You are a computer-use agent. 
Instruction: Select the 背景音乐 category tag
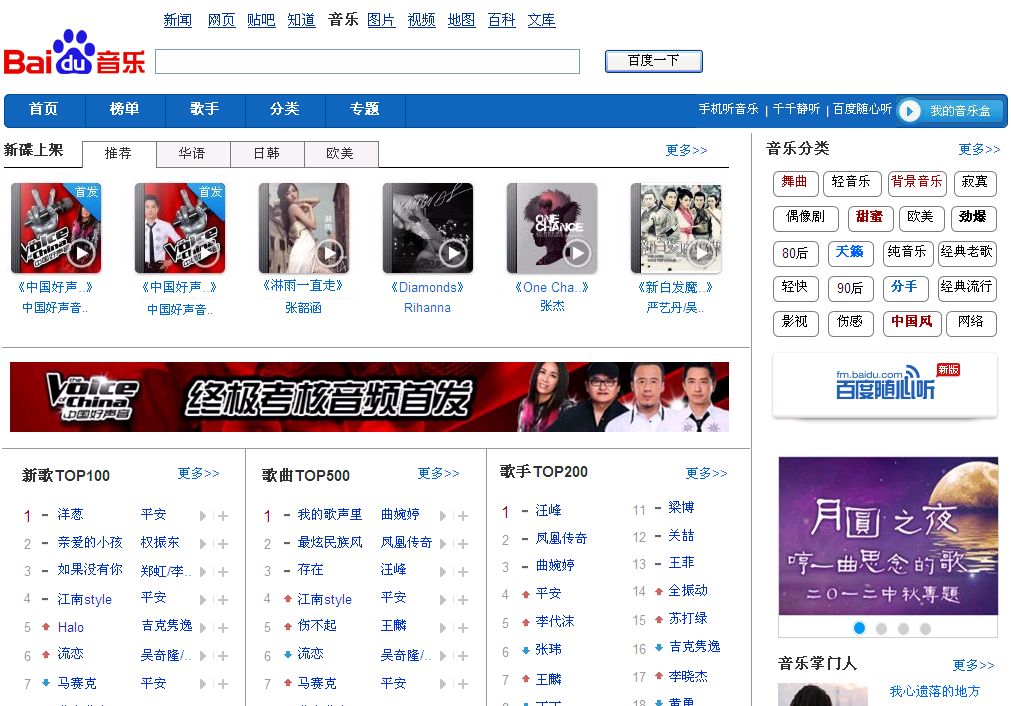click(x=917, y=182)
